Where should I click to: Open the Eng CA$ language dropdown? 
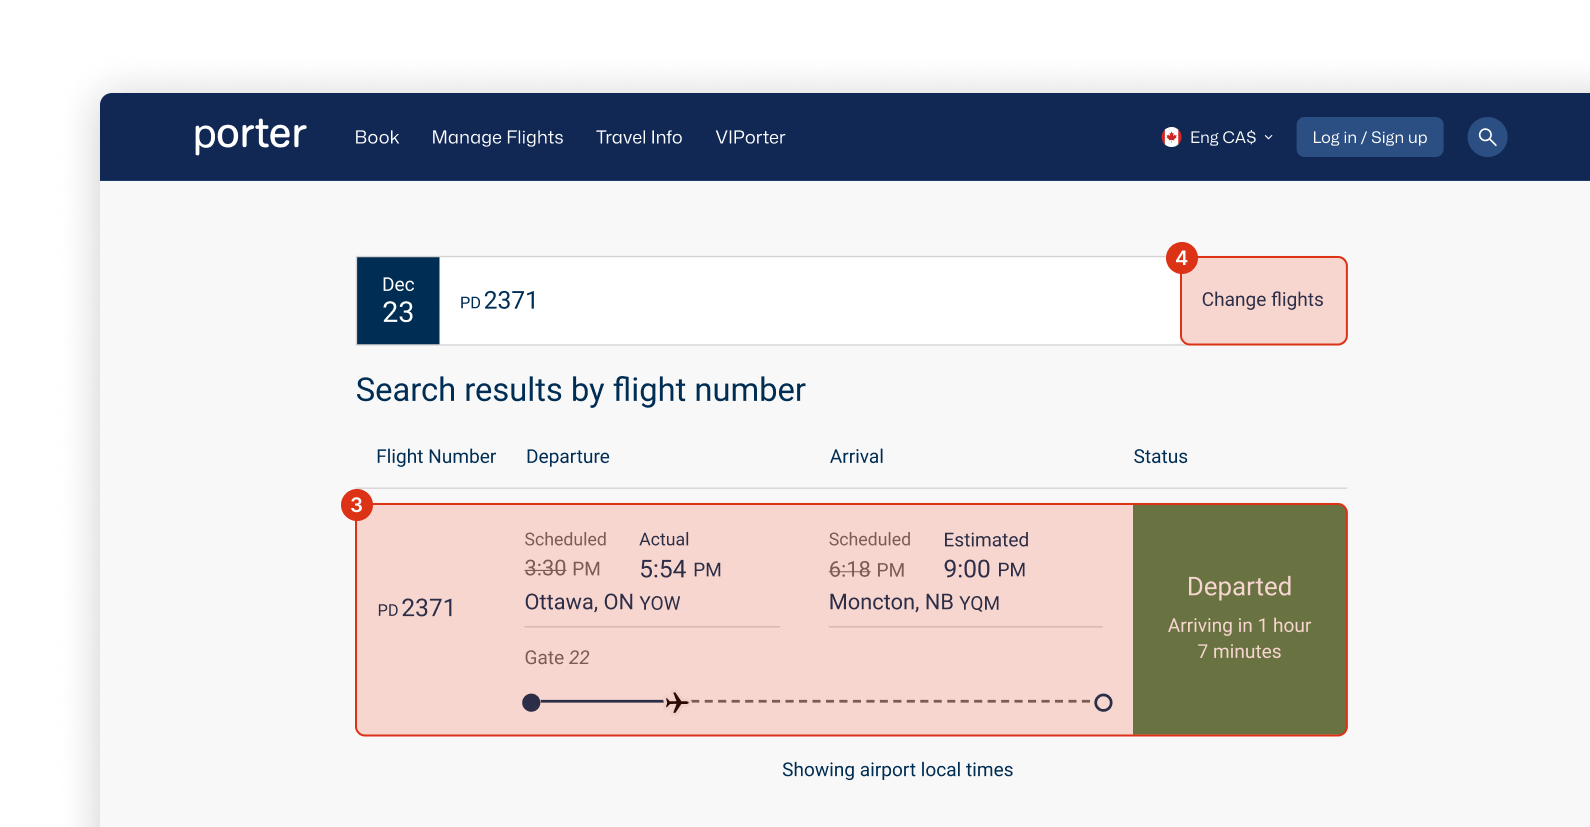1223,137
